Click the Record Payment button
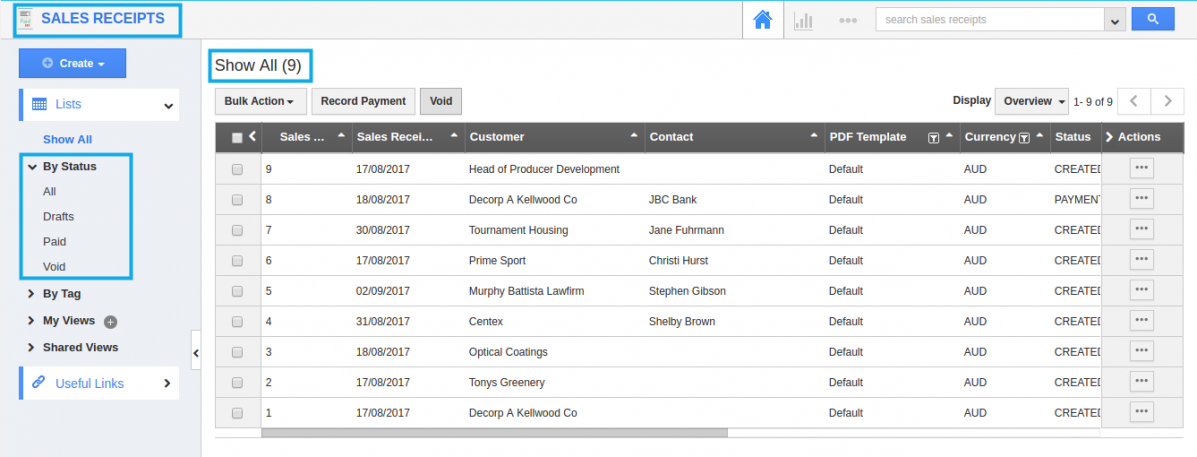 tap(363, 101)
